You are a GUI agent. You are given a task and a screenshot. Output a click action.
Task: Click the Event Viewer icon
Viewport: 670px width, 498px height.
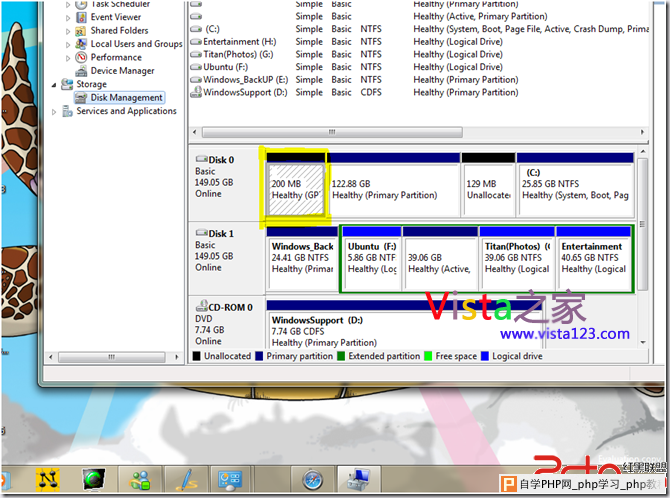point(81,18)
